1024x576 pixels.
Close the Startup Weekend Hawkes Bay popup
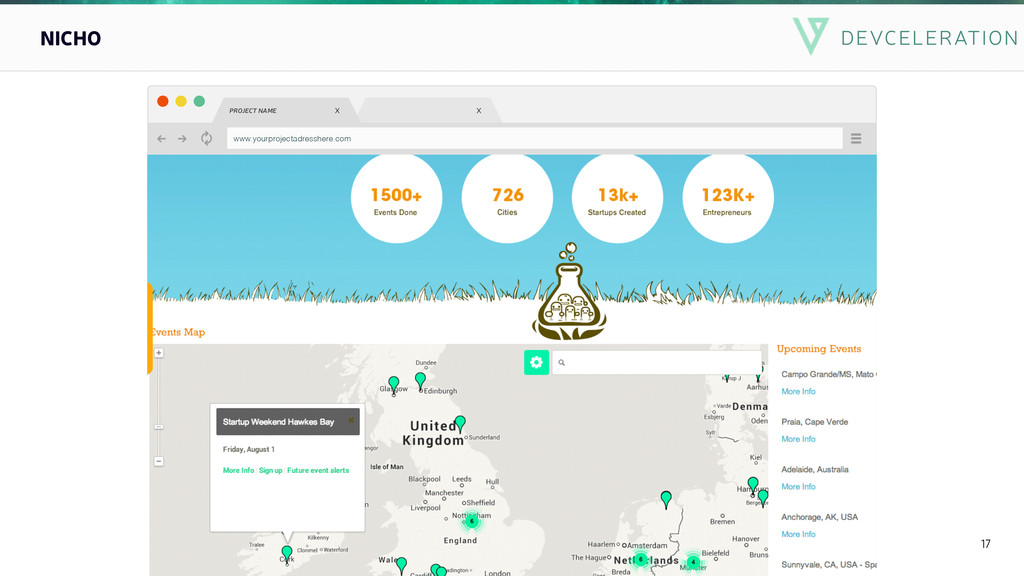351,421
